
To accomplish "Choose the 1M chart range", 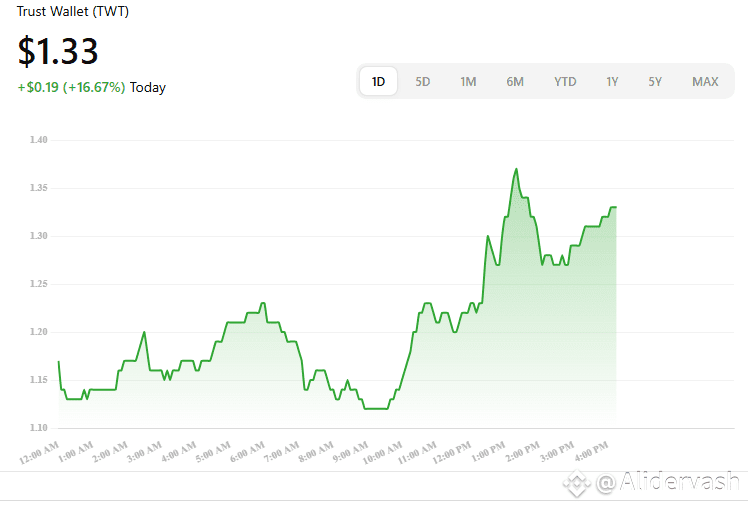I will [x=468, y=82].
